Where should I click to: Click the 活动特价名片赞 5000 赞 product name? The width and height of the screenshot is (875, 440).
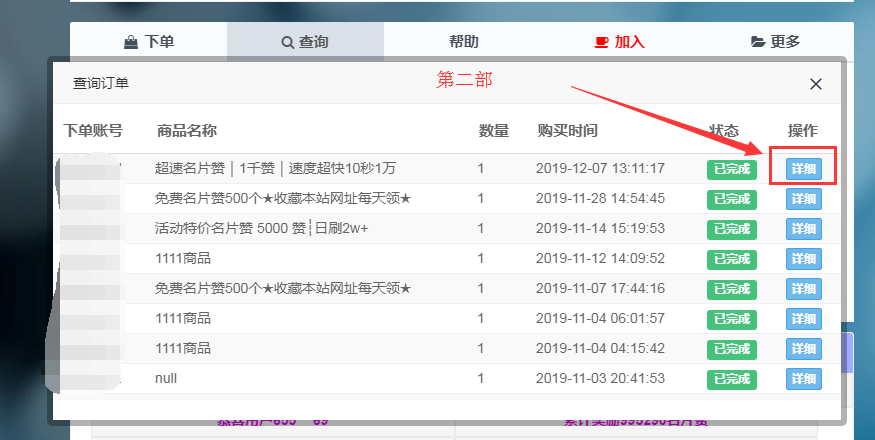point(261,229)
